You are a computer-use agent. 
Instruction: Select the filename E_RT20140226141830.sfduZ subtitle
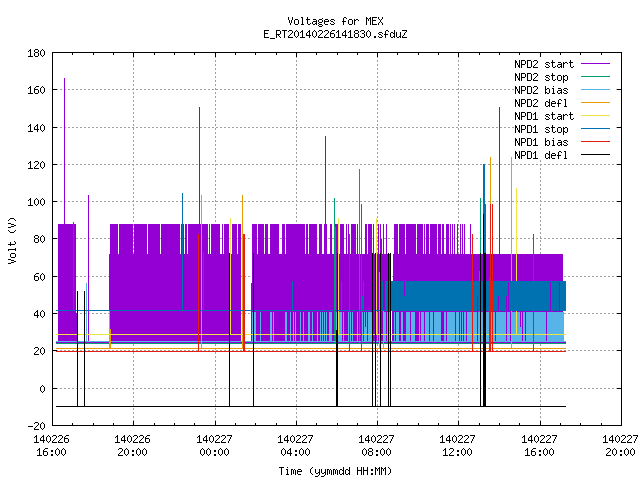tap(335, 34)
